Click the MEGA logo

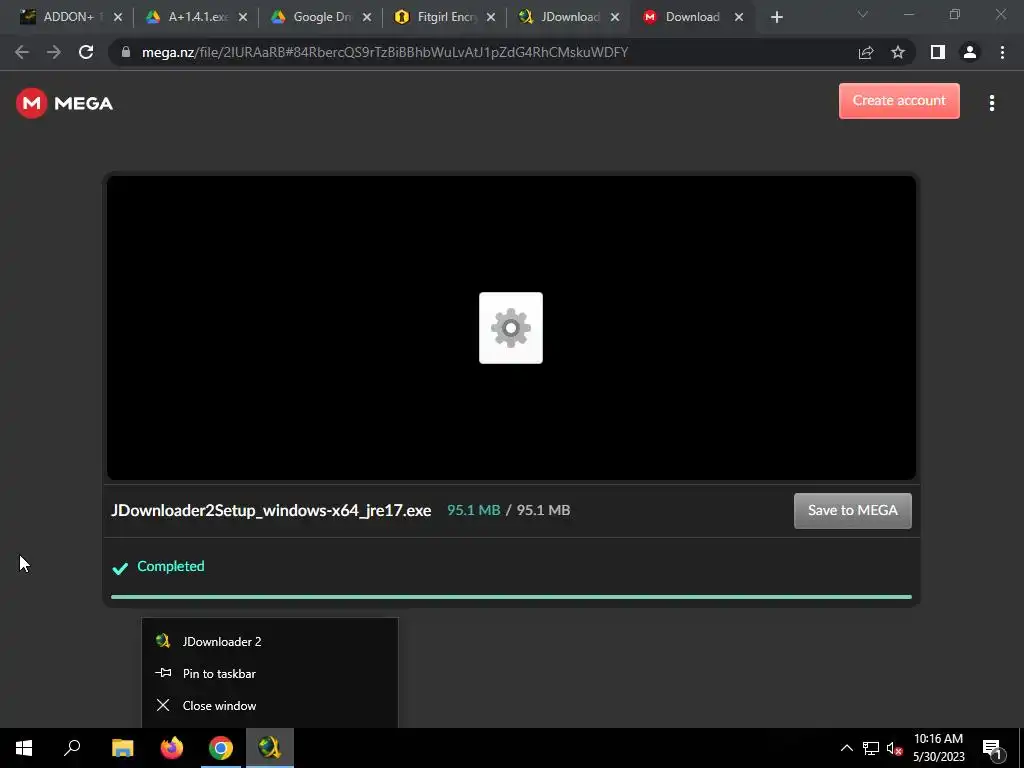[64, 103]
